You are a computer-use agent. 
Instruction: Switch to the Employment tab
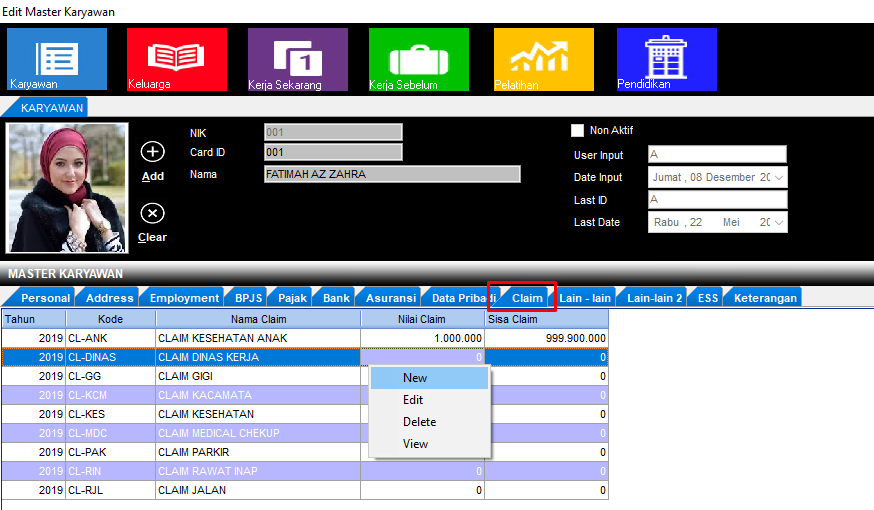click(184, 298)
